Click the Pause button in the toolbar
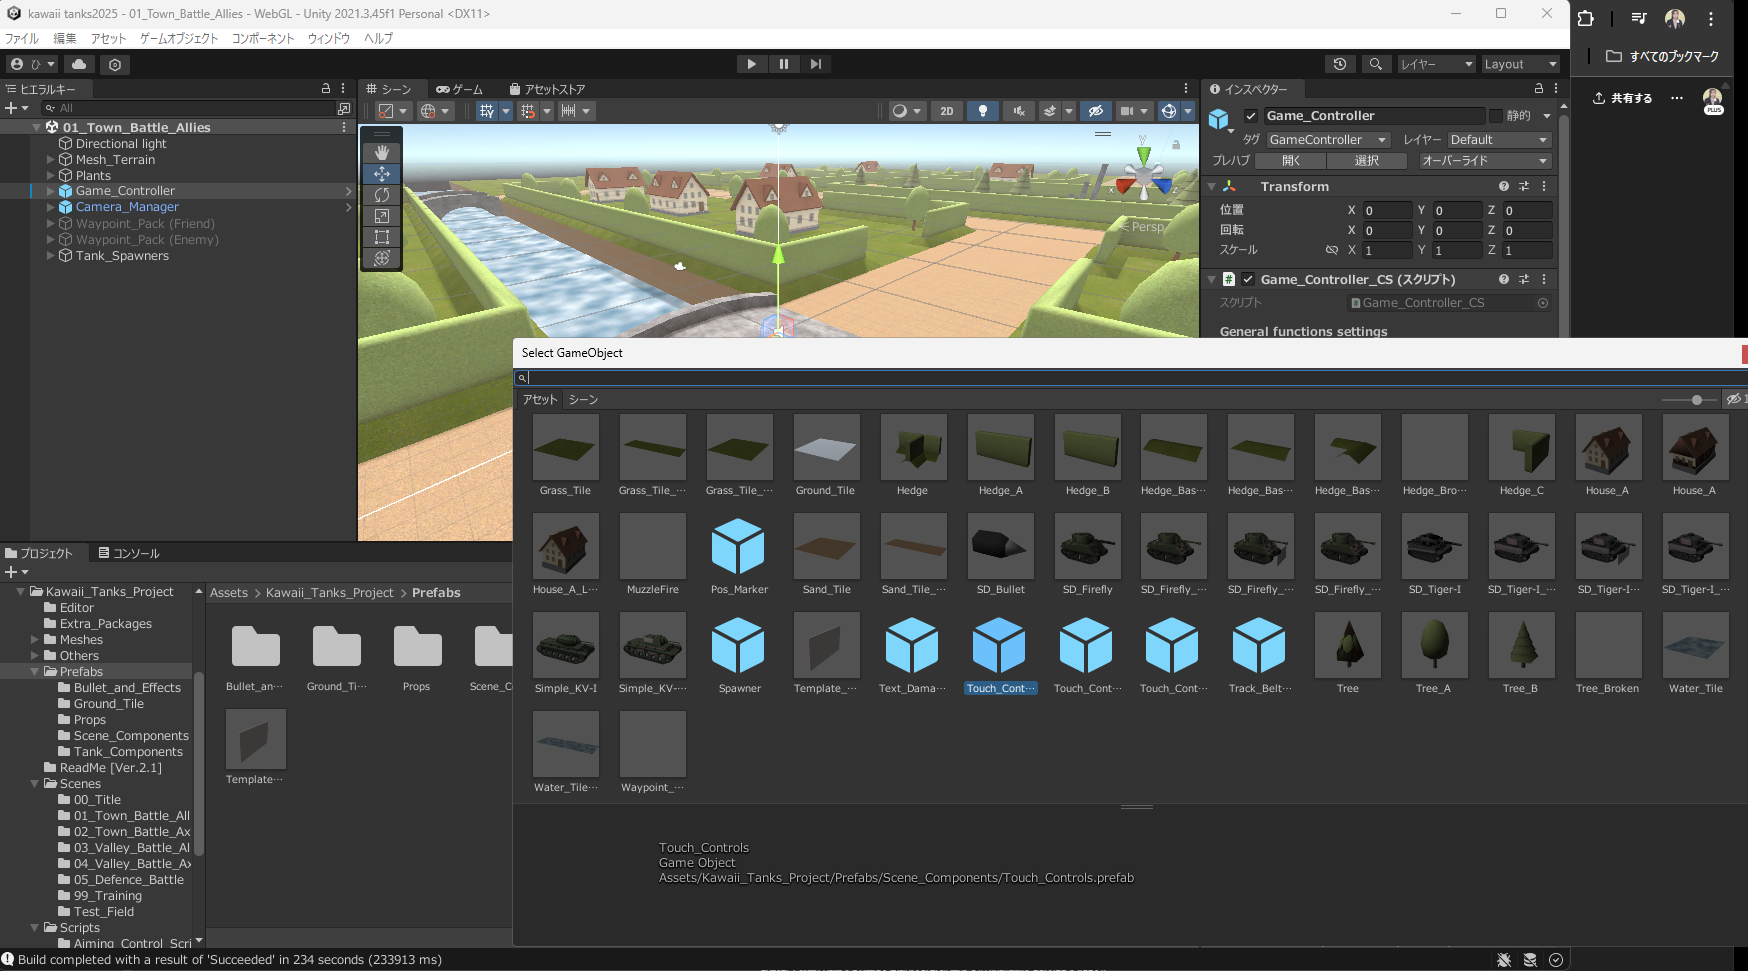Screen dimensions: 1748x971 784,64
